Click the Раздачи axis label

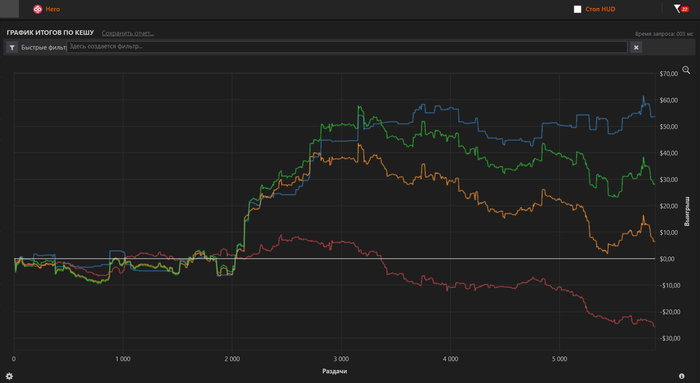tap(334, 371)
